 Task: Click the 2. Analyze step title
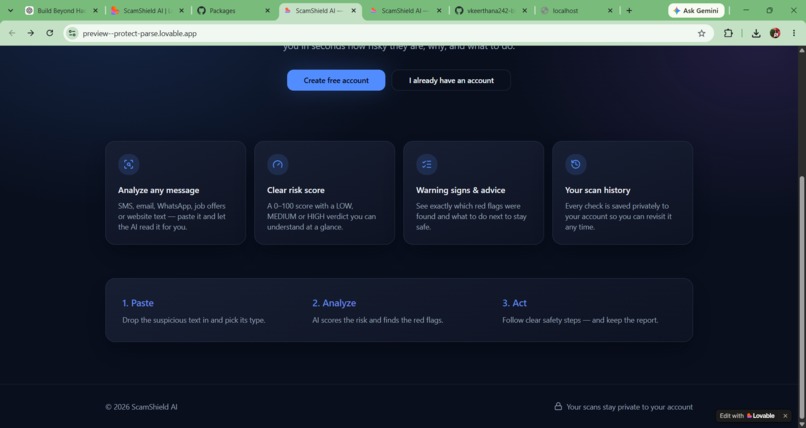334,303
